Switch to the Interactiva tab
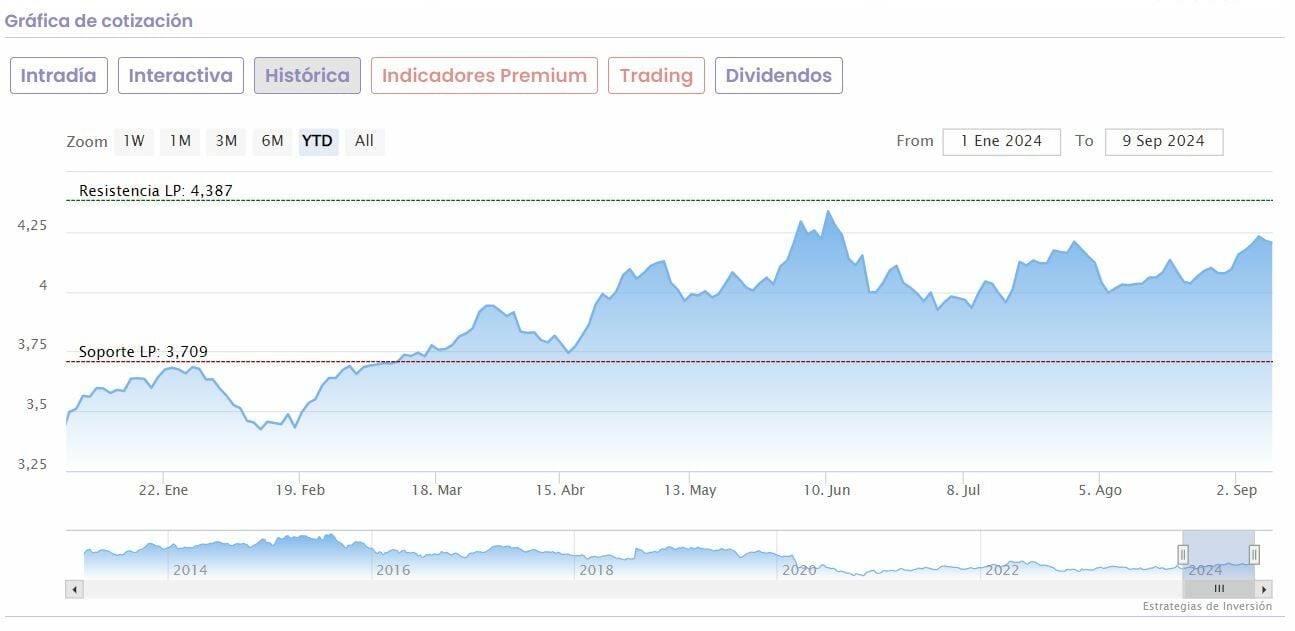Screen dimensions: 1295x631 coord(181,76)
